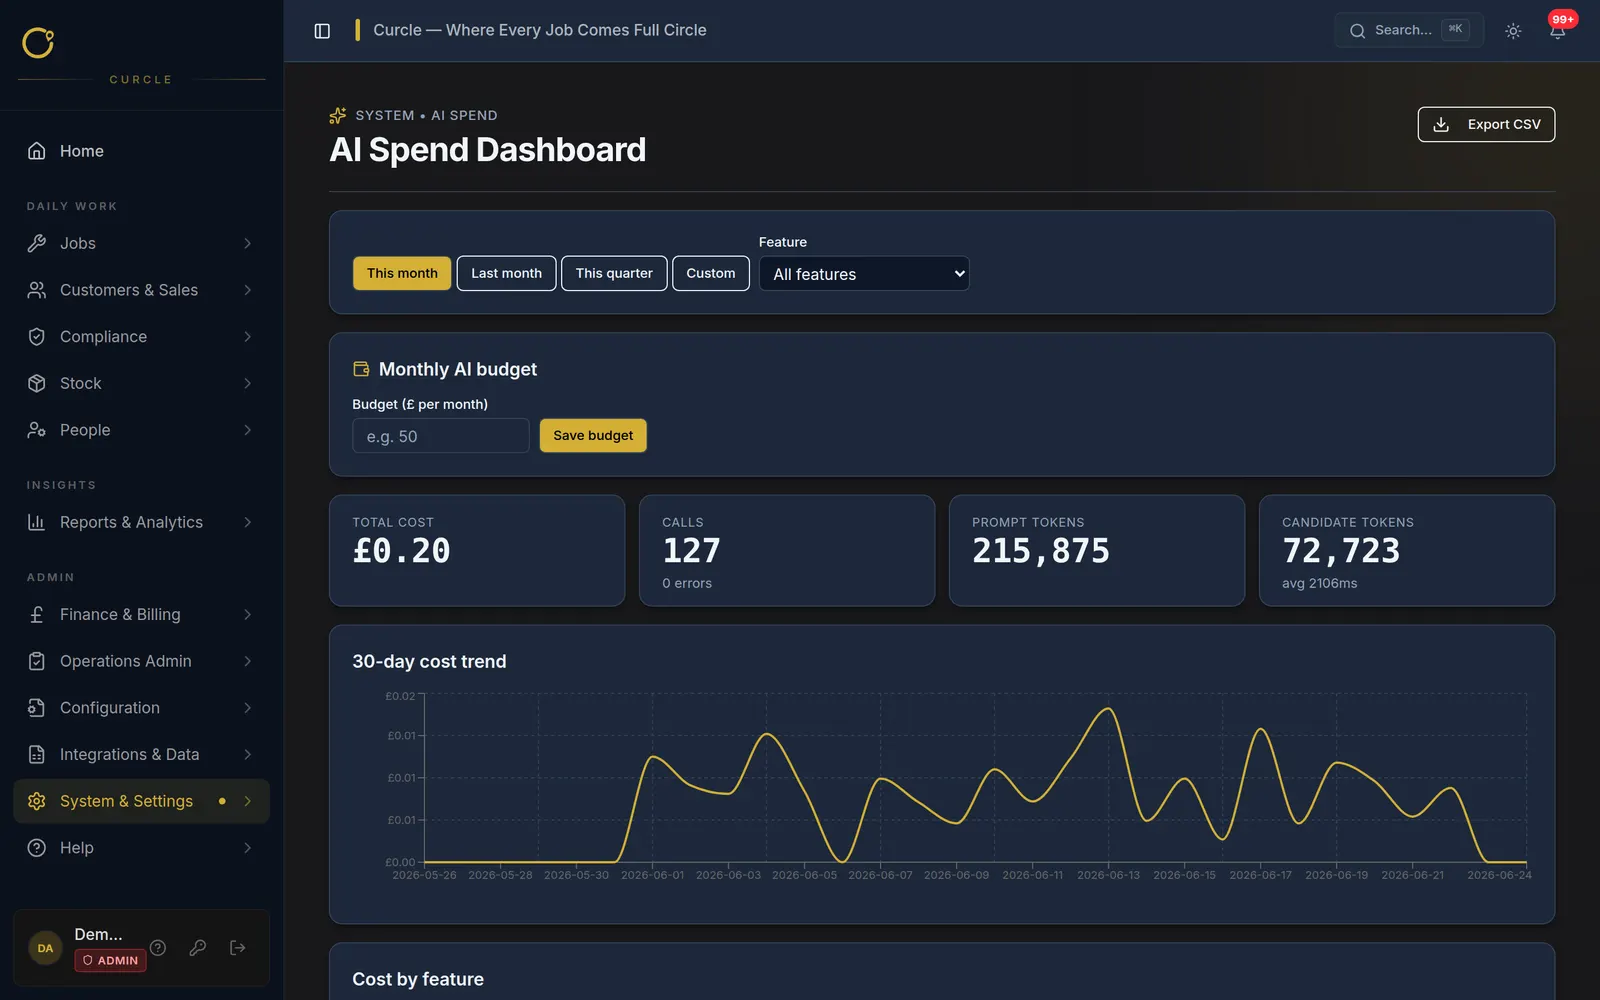This screenshot has height=1000, width=1600.
Task: Expand Customers & Sales chevron
Action: click(247, 290)
